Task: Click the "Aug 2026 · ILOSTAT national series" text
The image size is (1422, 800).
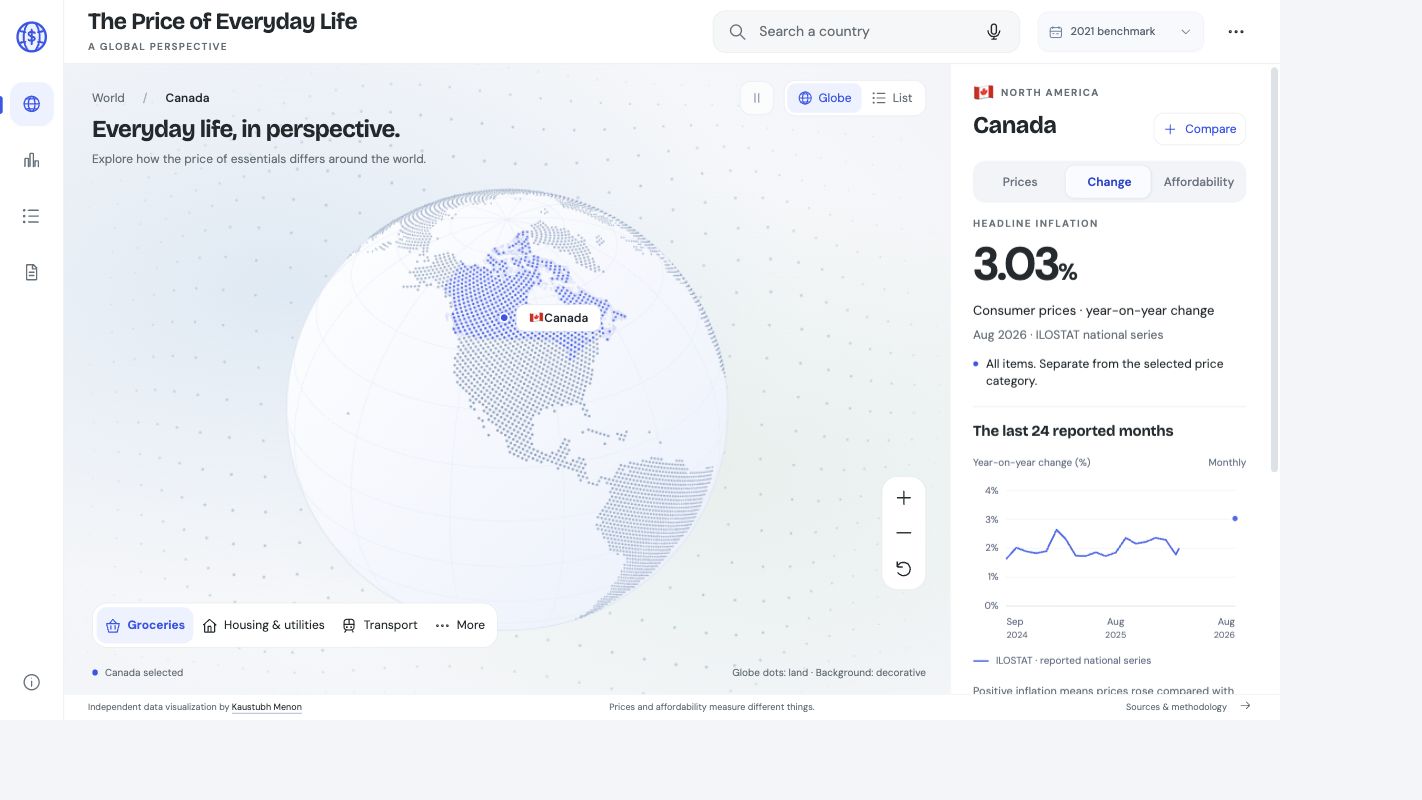Action: [x=1068, y=335]
